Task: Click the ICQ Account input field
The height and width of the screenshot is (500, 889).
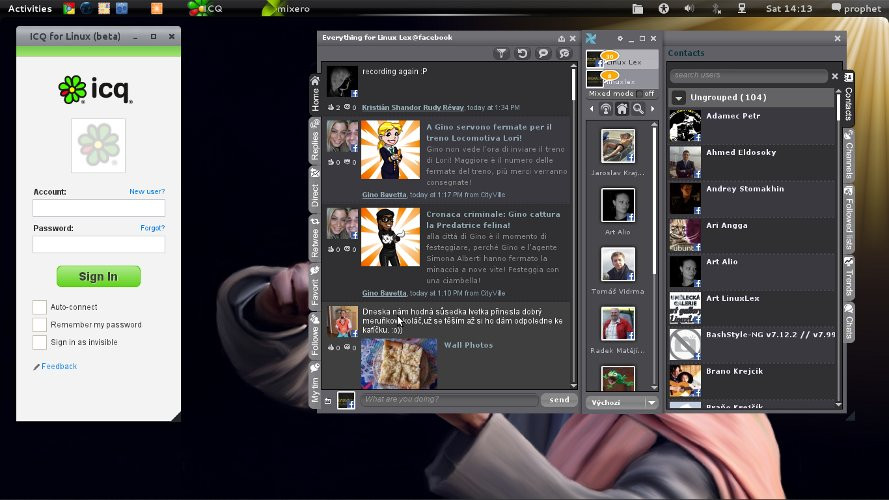Action: (x=99, y=208)
